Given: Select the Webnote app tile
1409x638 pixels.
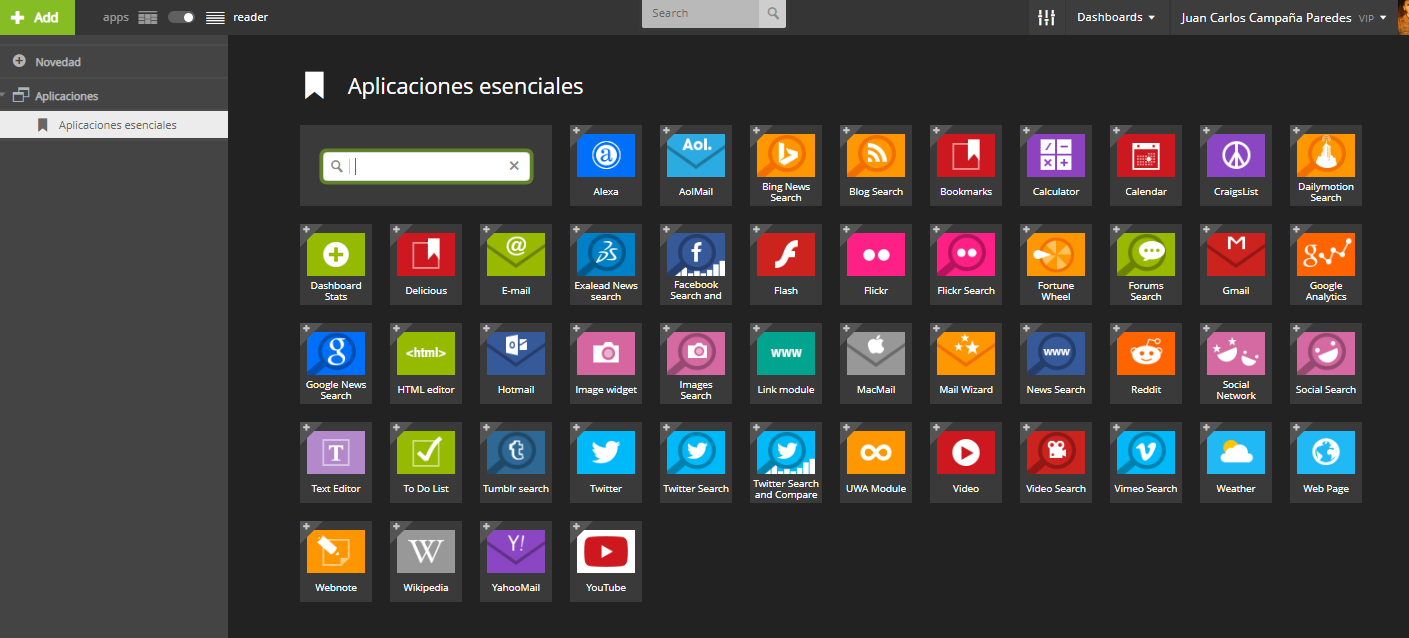Looking at the screenshot, I should (x=336, y=561).
